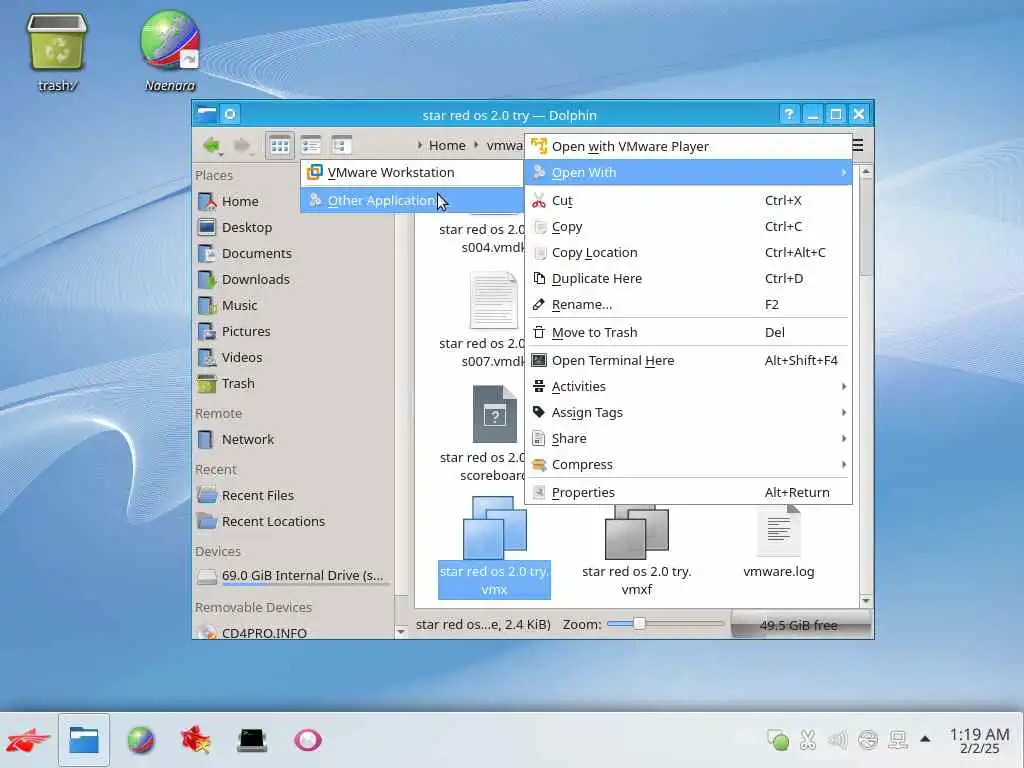This screenshot has width=1024, height=768.
Task: Click the 49.5 GiB free space bar
Action: click(x=799, y=625)
